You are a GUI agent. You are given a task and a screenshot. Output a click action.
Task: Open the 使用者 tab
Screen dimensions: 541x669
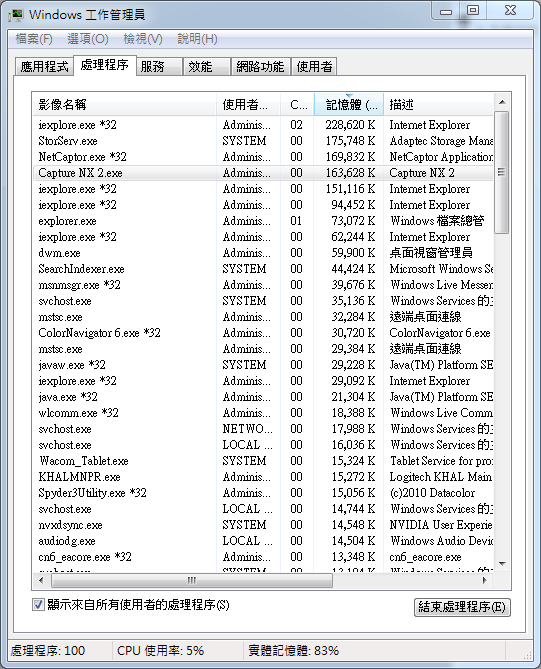(314, 67)
